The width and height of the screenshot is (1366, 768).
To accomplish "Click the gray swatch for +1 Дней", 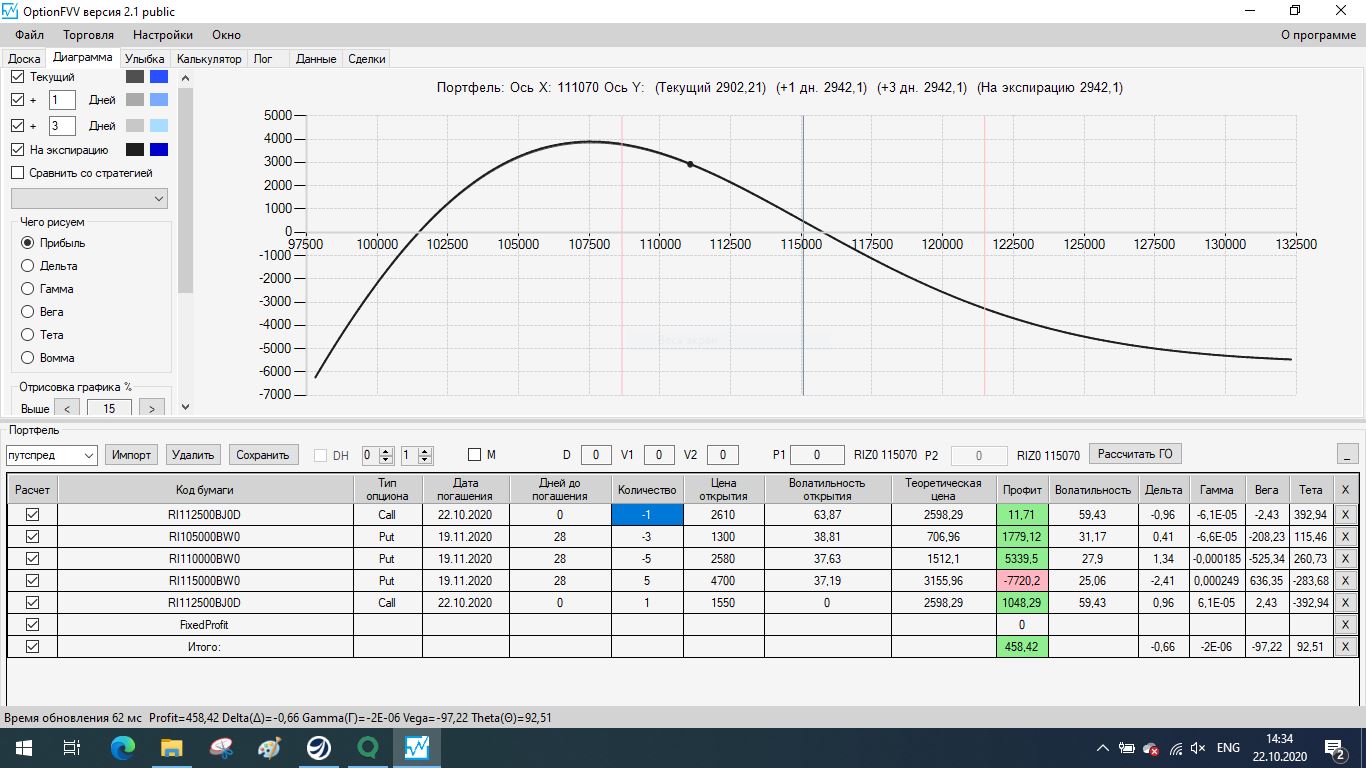I will 135,100.
